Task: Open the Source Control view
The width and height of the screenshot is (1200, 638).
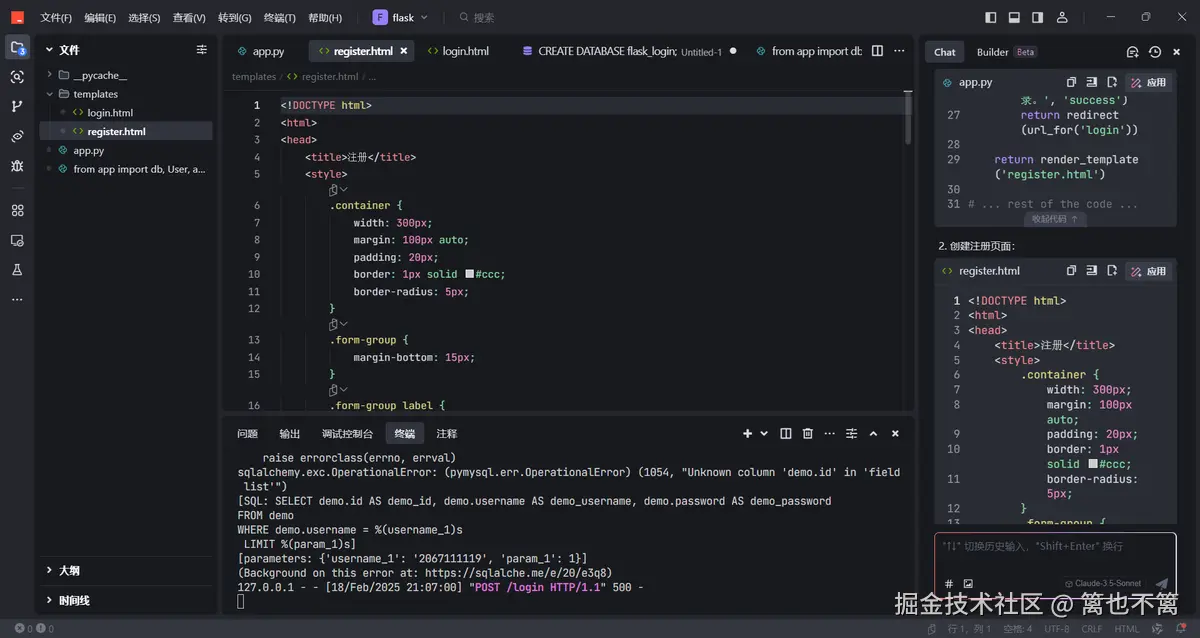Action: 17,106
